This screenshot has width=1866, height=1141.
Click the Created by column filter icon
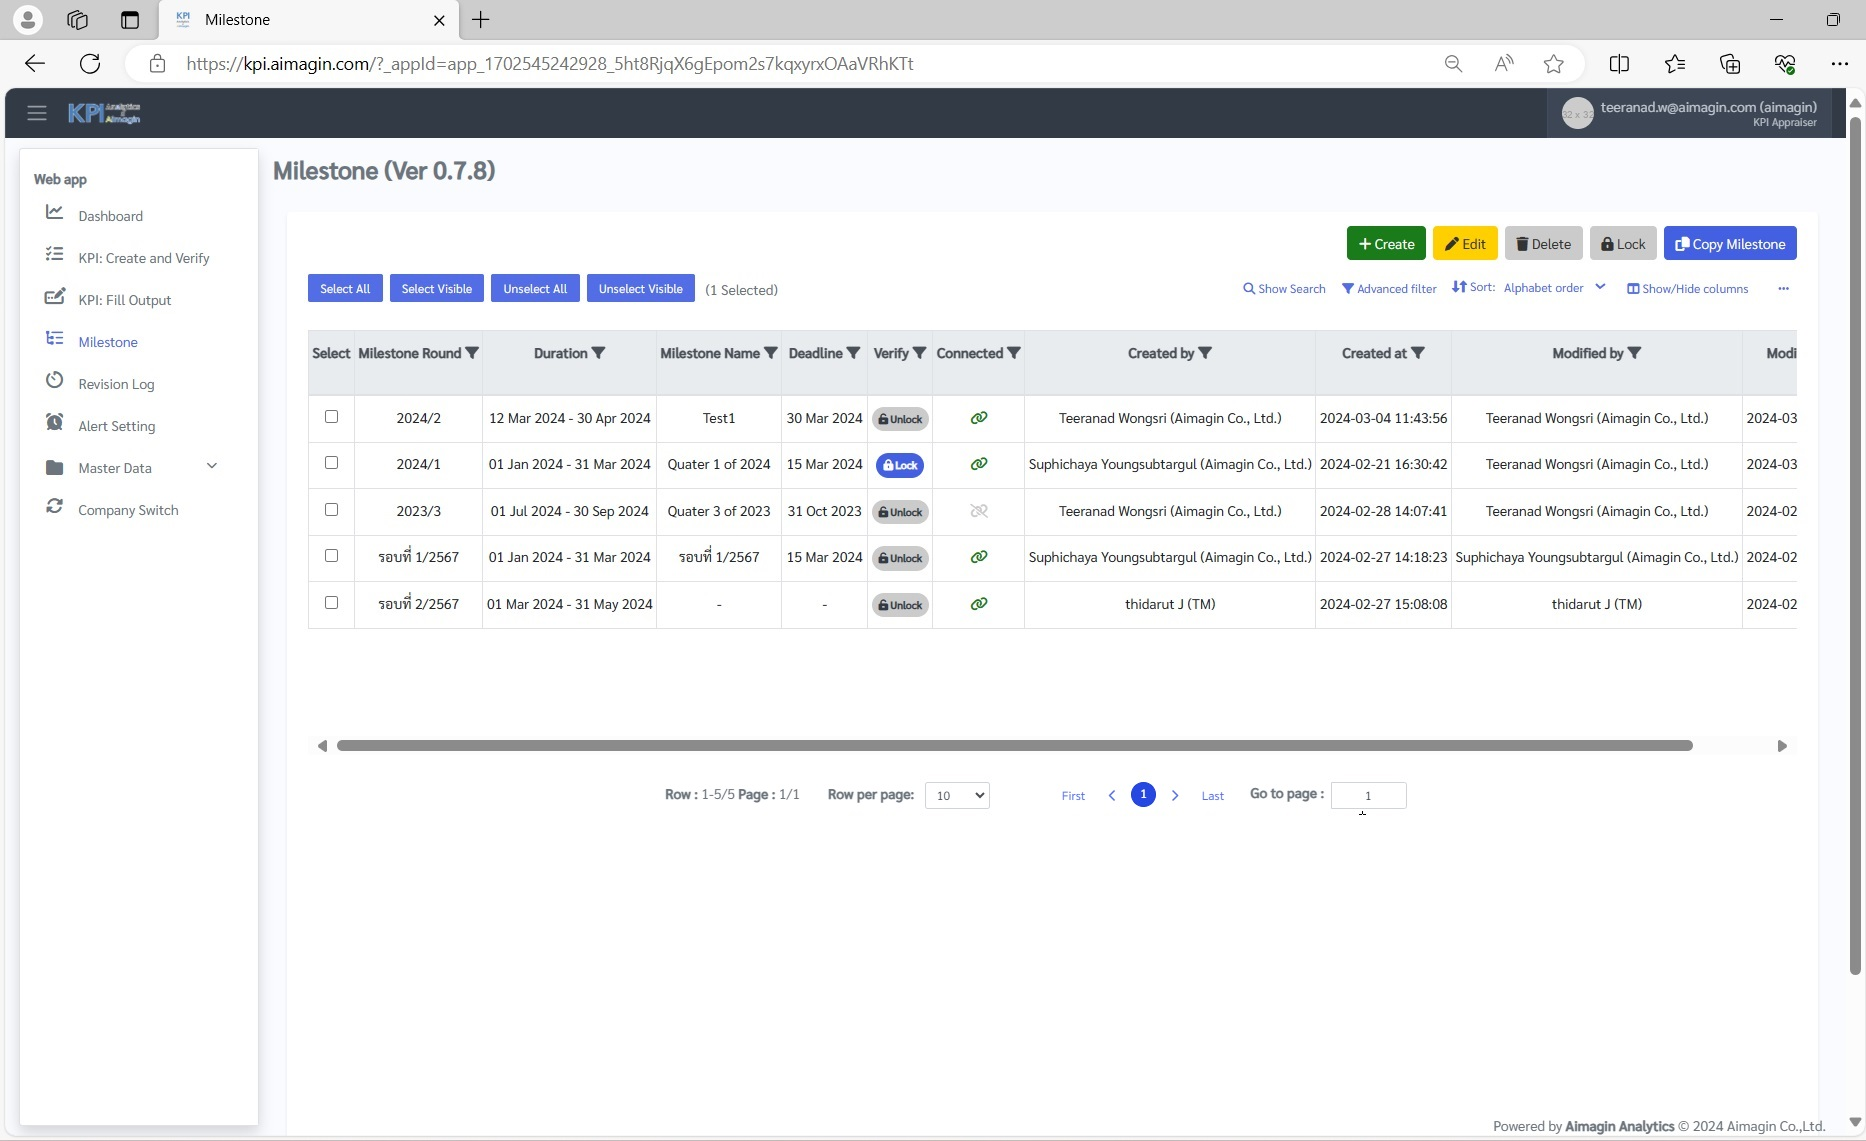(1205, 353)
